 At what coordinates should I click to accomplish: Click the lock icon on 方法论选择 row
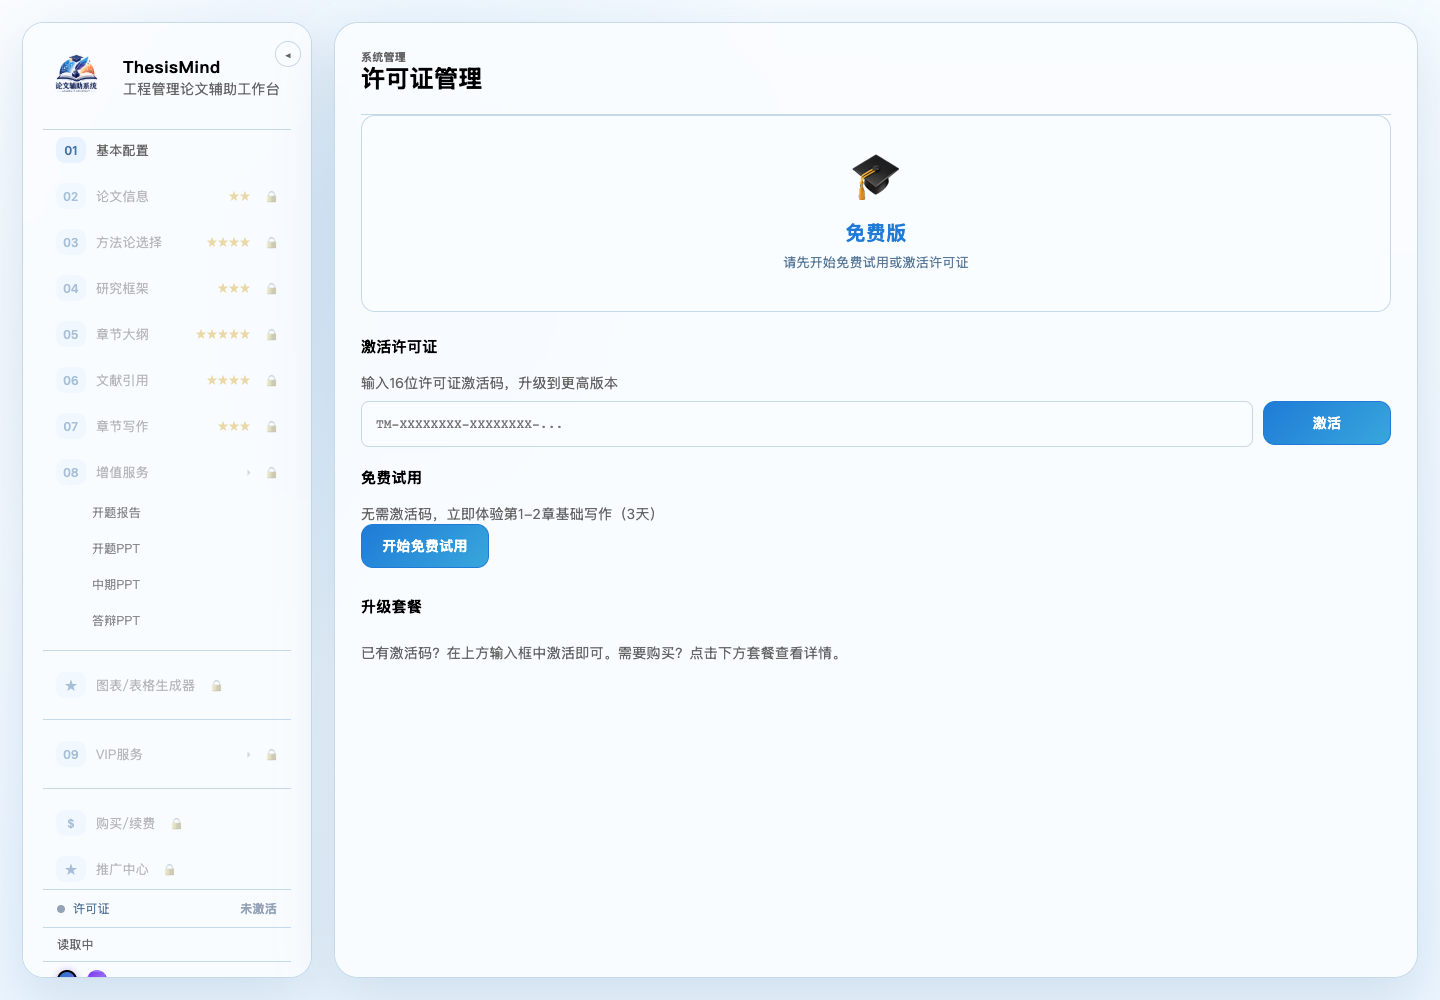(x=272, y=243)
